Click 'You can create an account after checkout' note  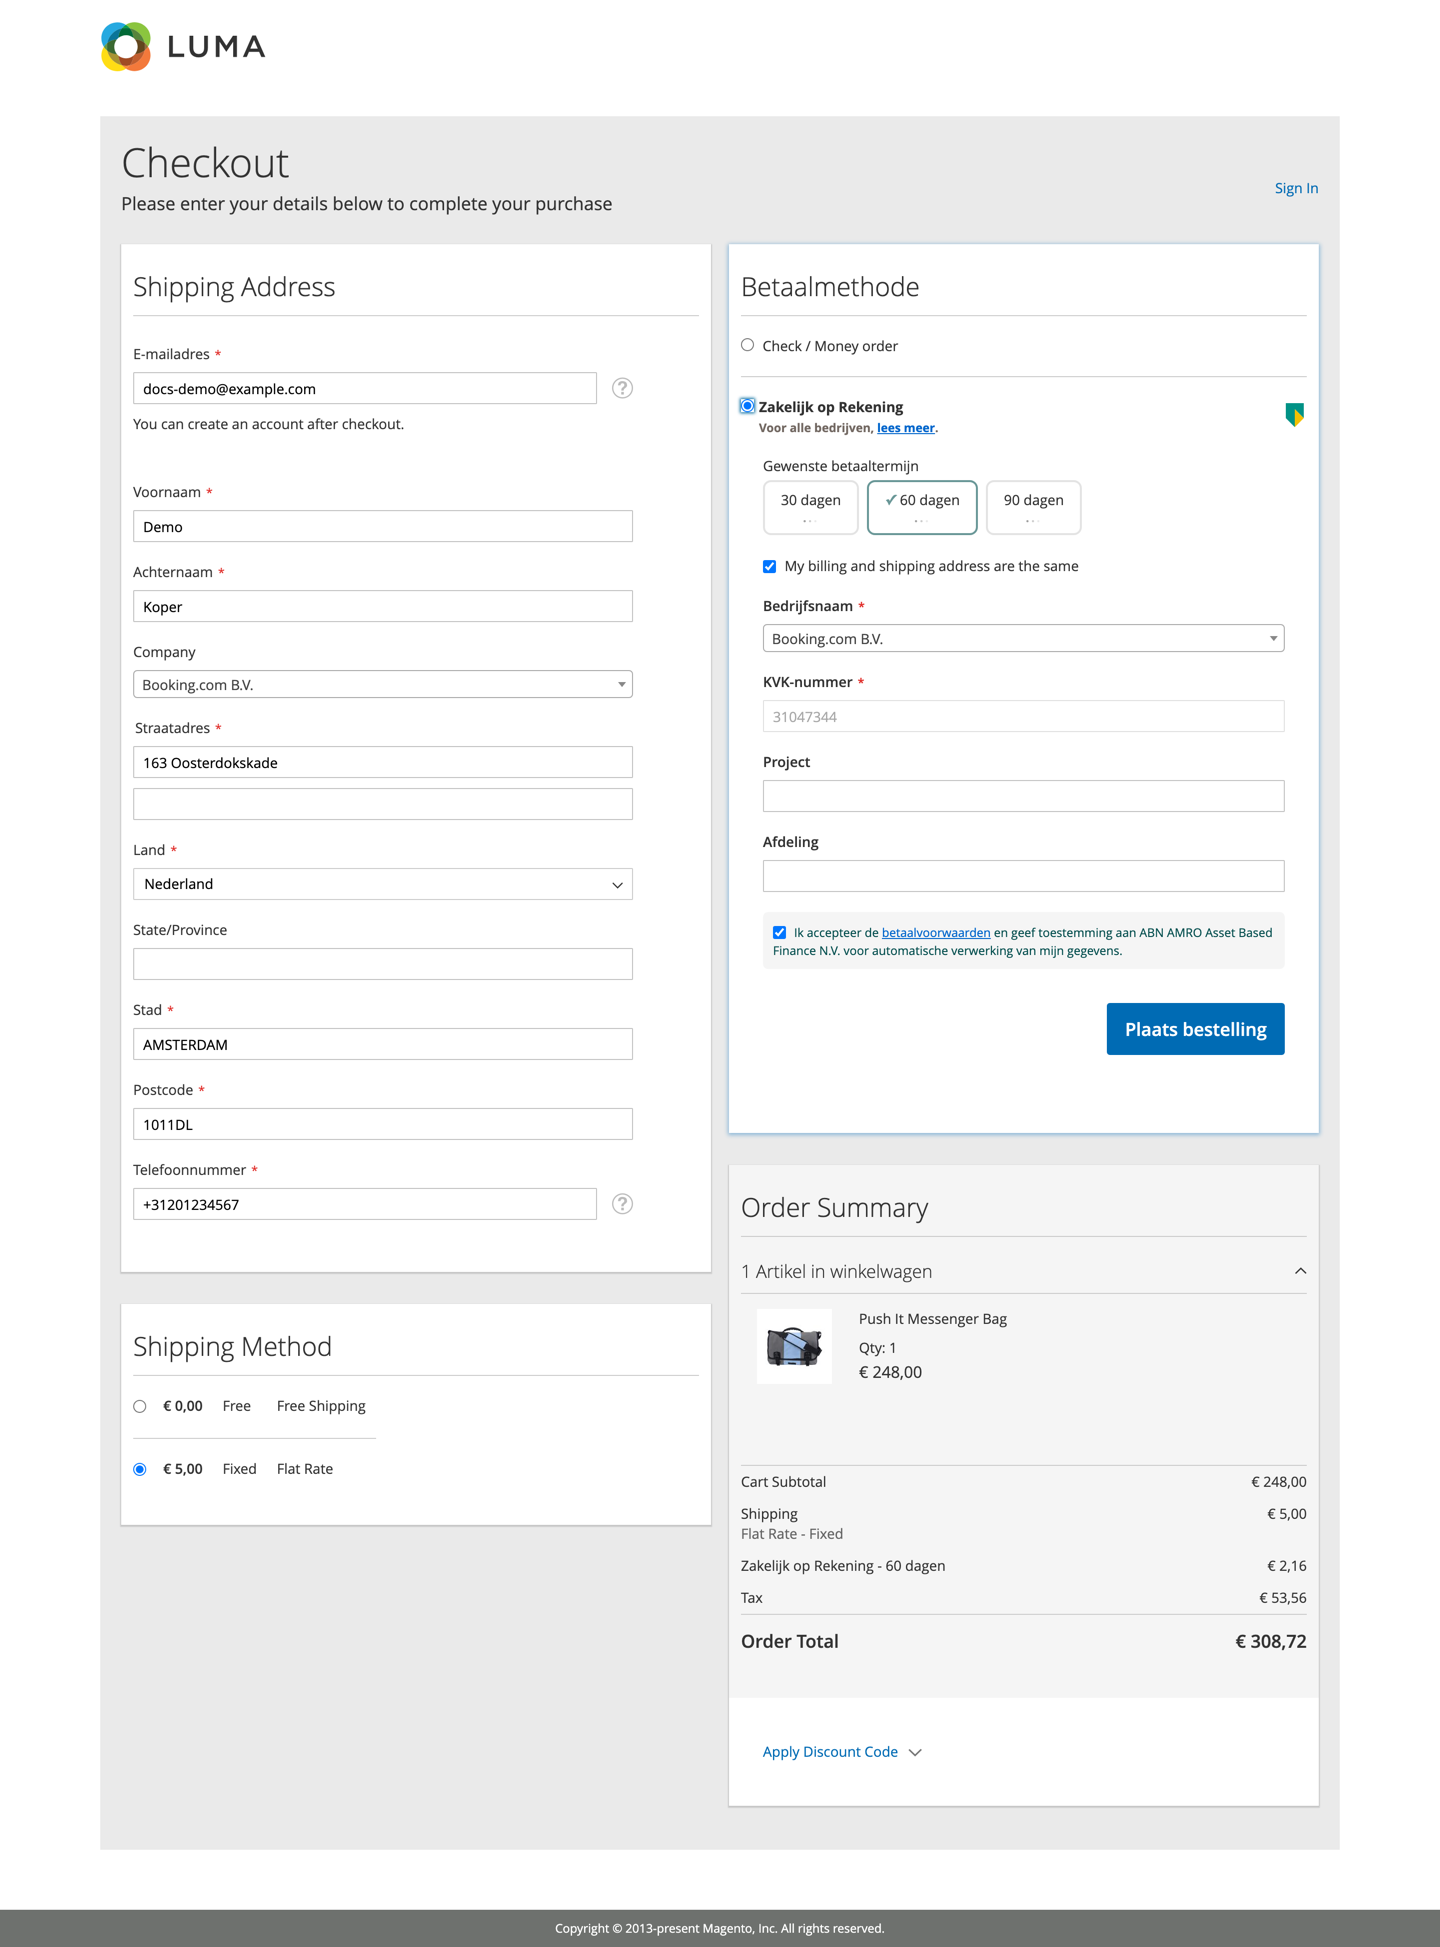click(x=268, y=424)
